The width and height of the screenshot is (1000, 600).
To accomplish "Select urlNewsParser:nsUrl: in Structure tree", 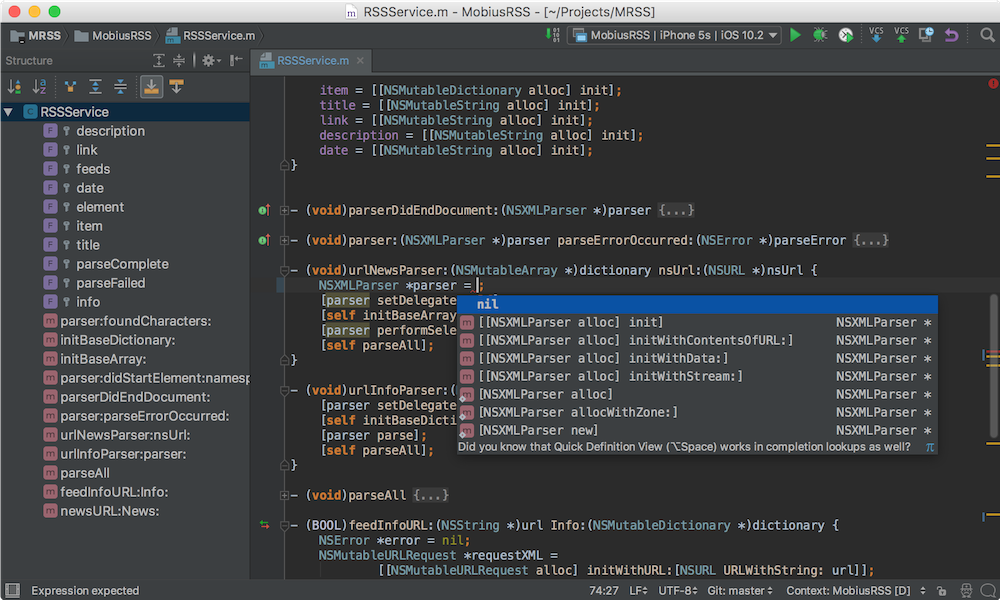I will pos(125,435).
